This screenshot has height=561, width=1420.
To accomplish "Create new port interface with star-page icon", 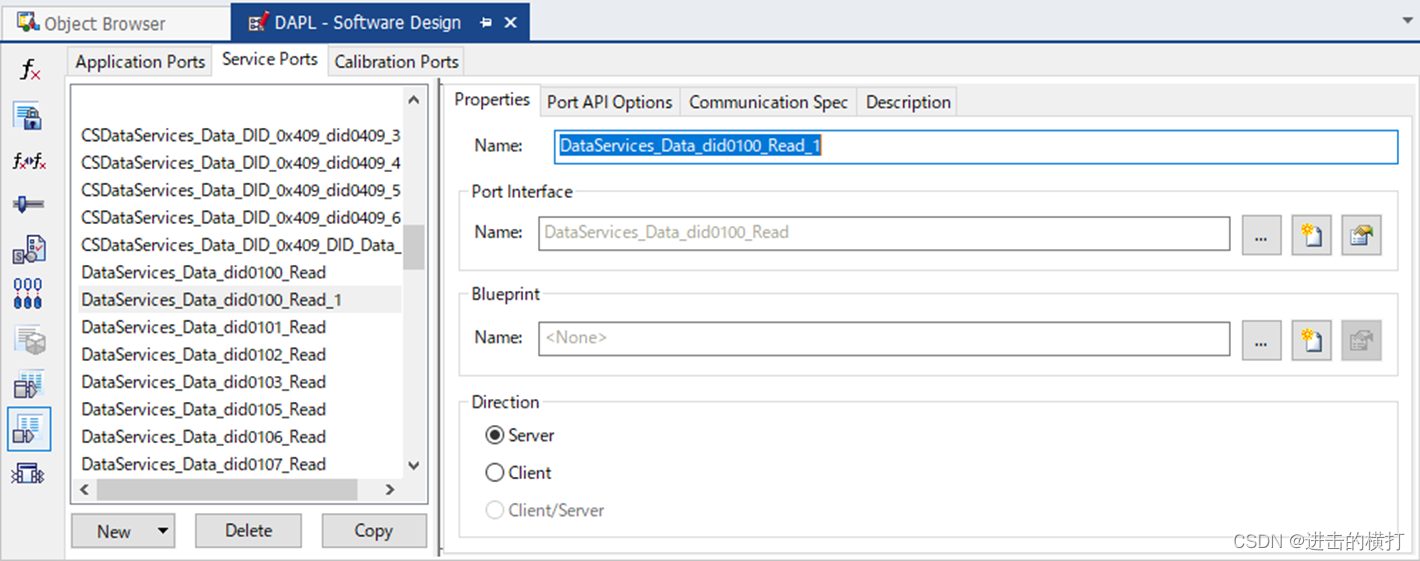I will 1311,236.
